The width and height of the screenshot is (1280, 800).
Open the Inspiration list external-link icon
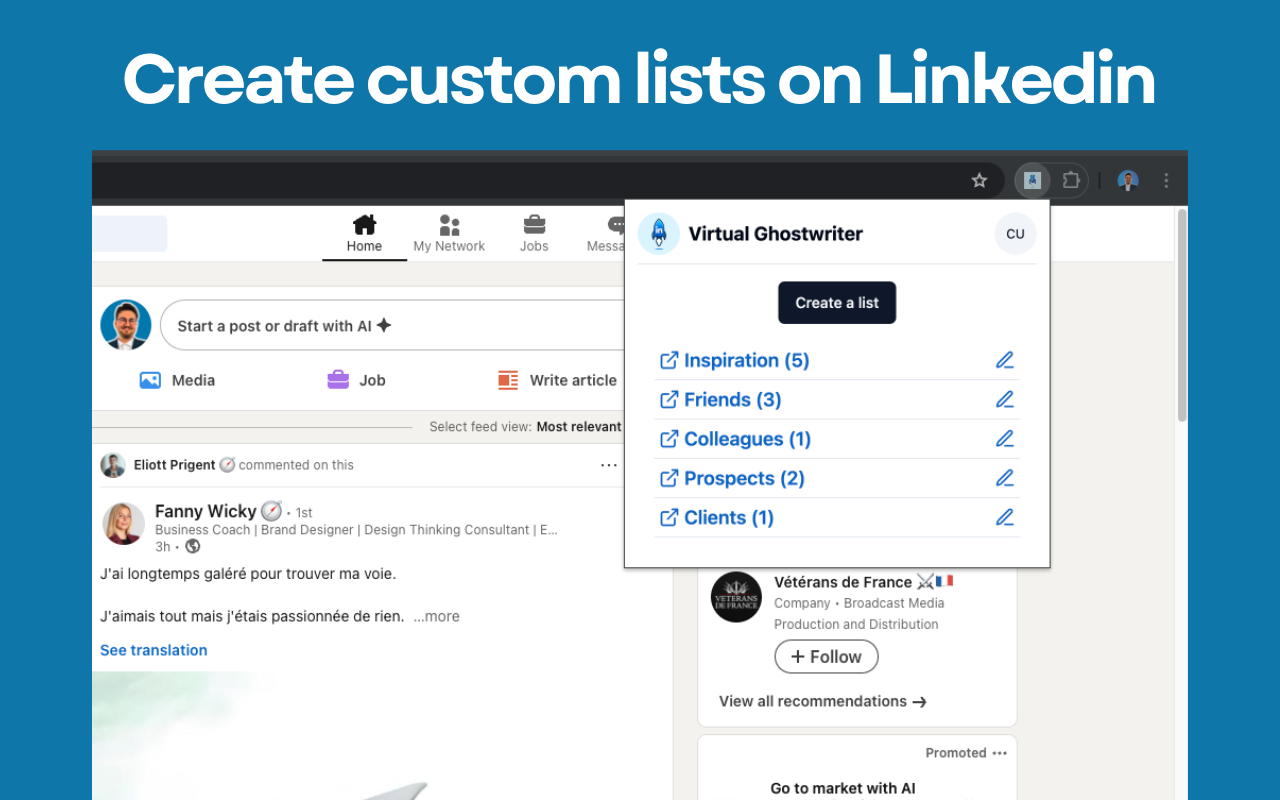point(668,360)
